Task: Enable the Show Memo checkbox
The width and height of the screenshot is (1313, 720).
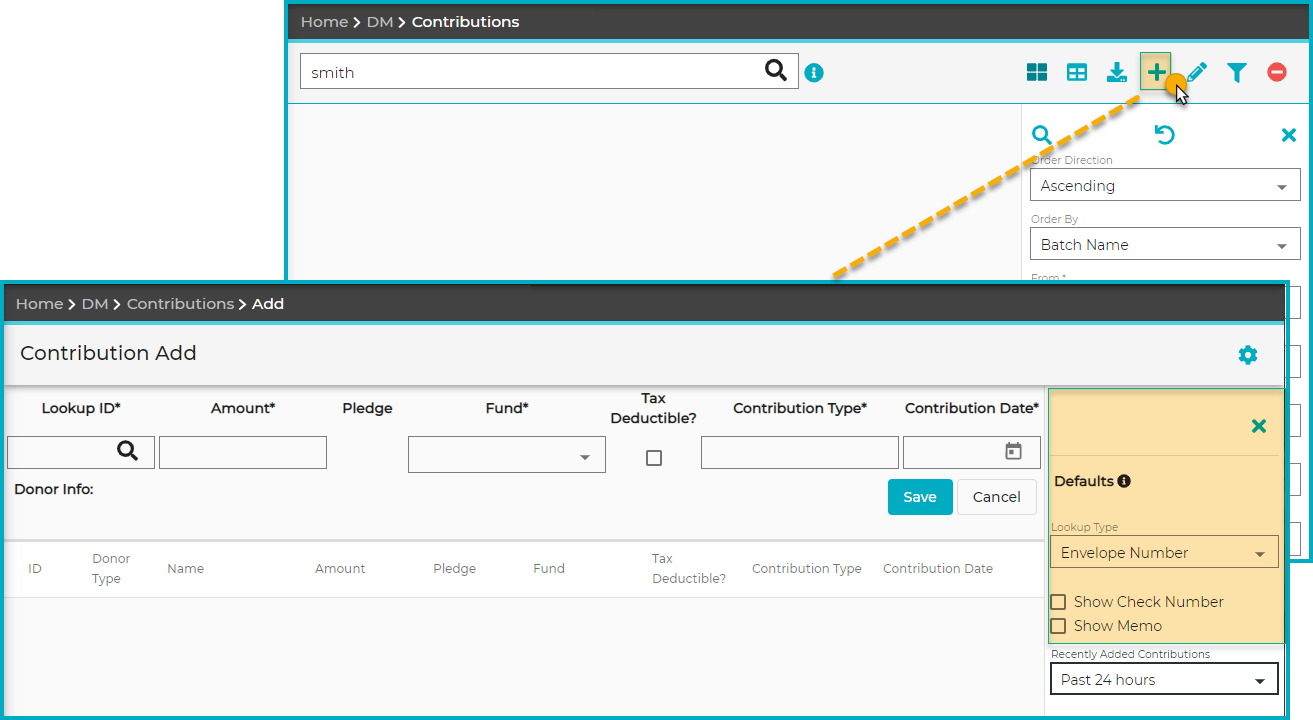Action: tap(1058, 626)
